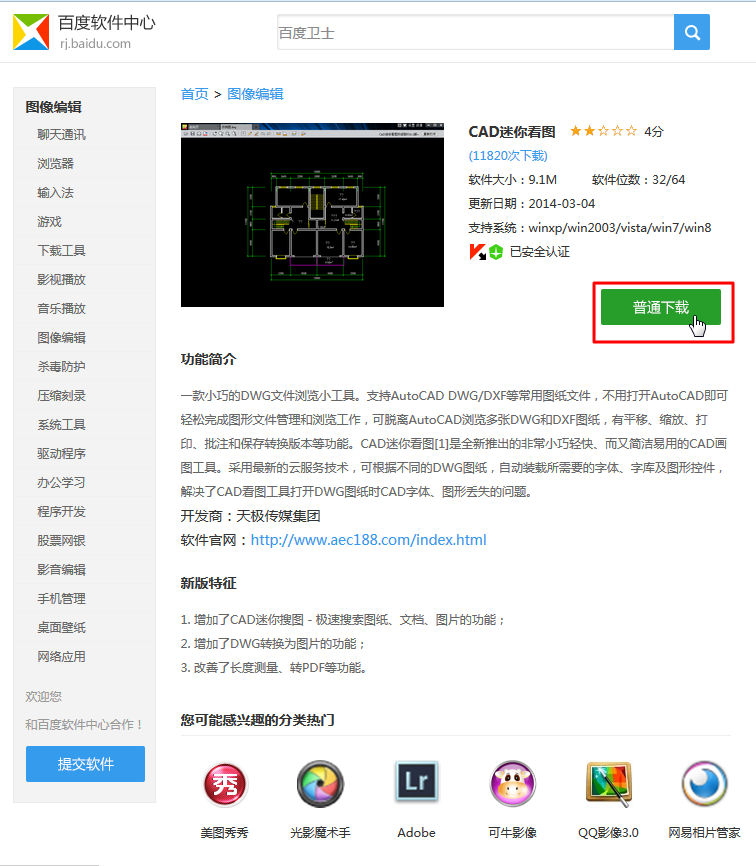Click the blue search magnifier button
Screen dimensions: 756x866
click(691, 32)
